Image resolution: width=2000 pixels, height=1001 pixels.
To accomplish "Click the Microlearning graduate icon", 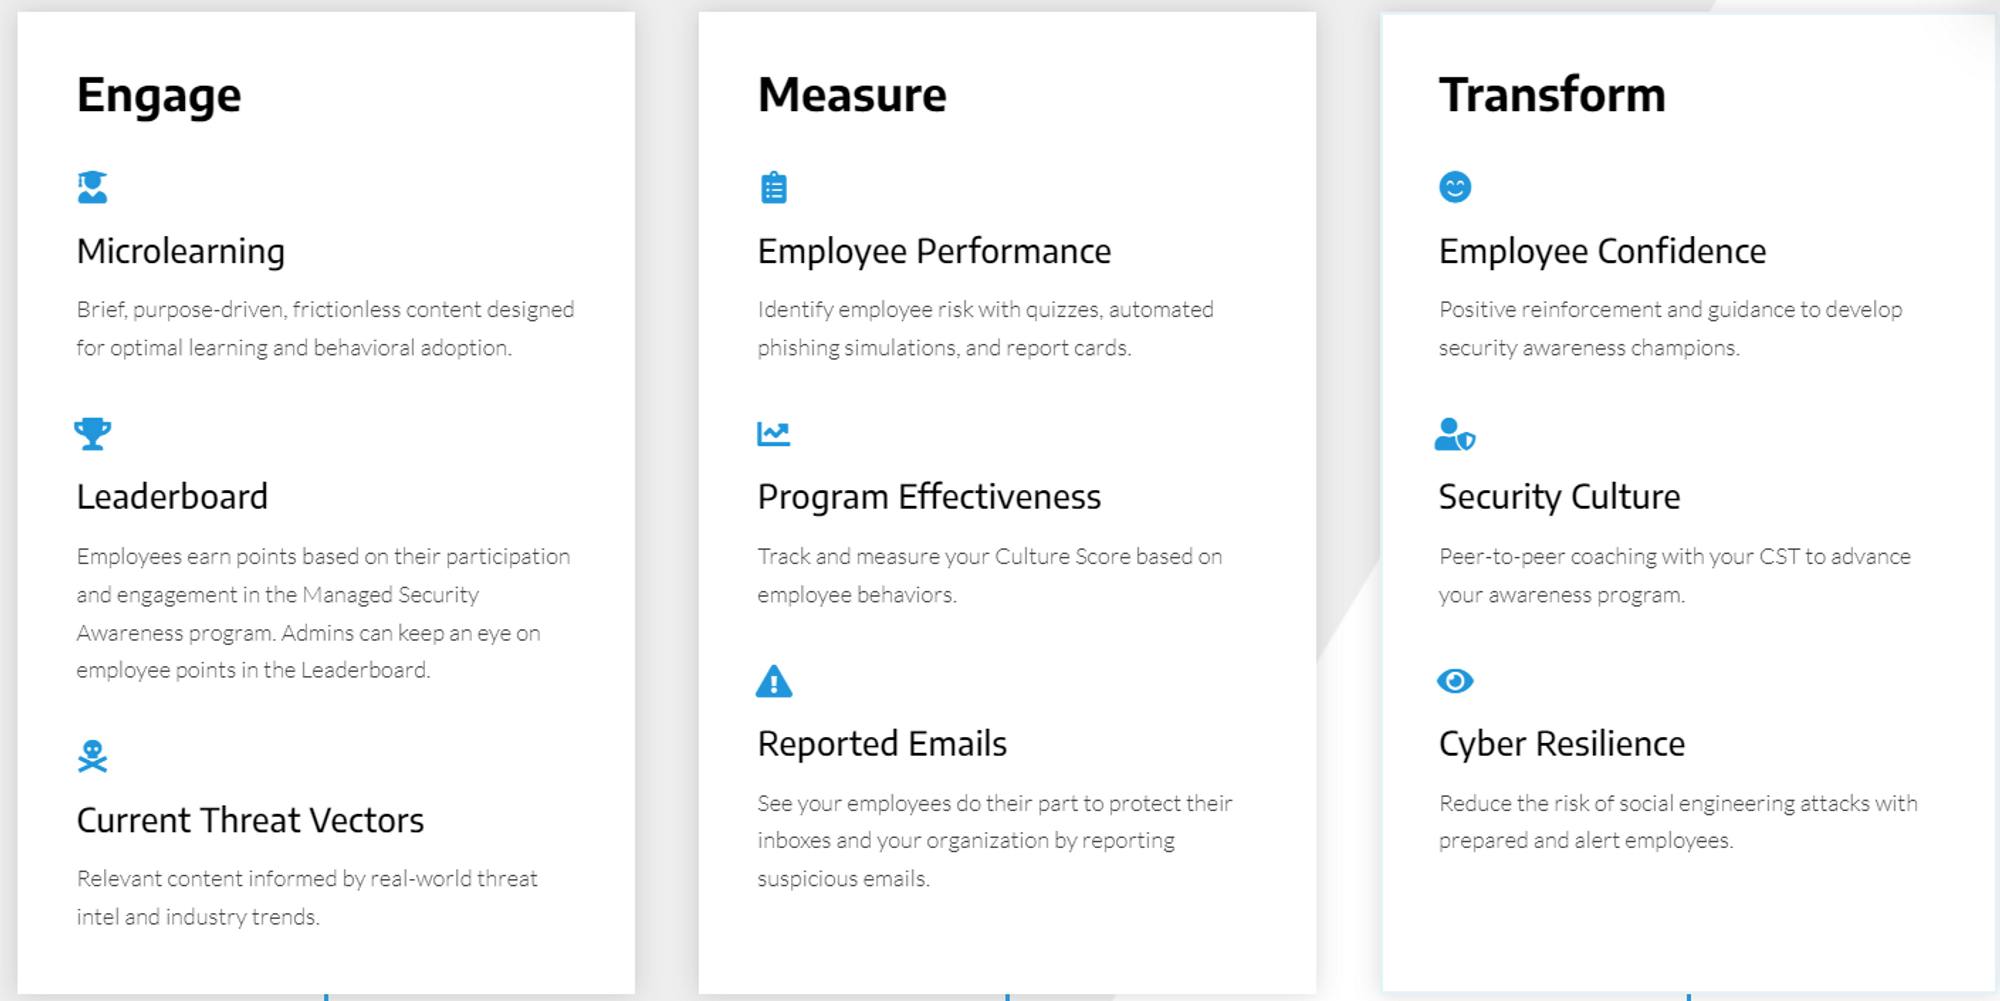I will [92, 187].
